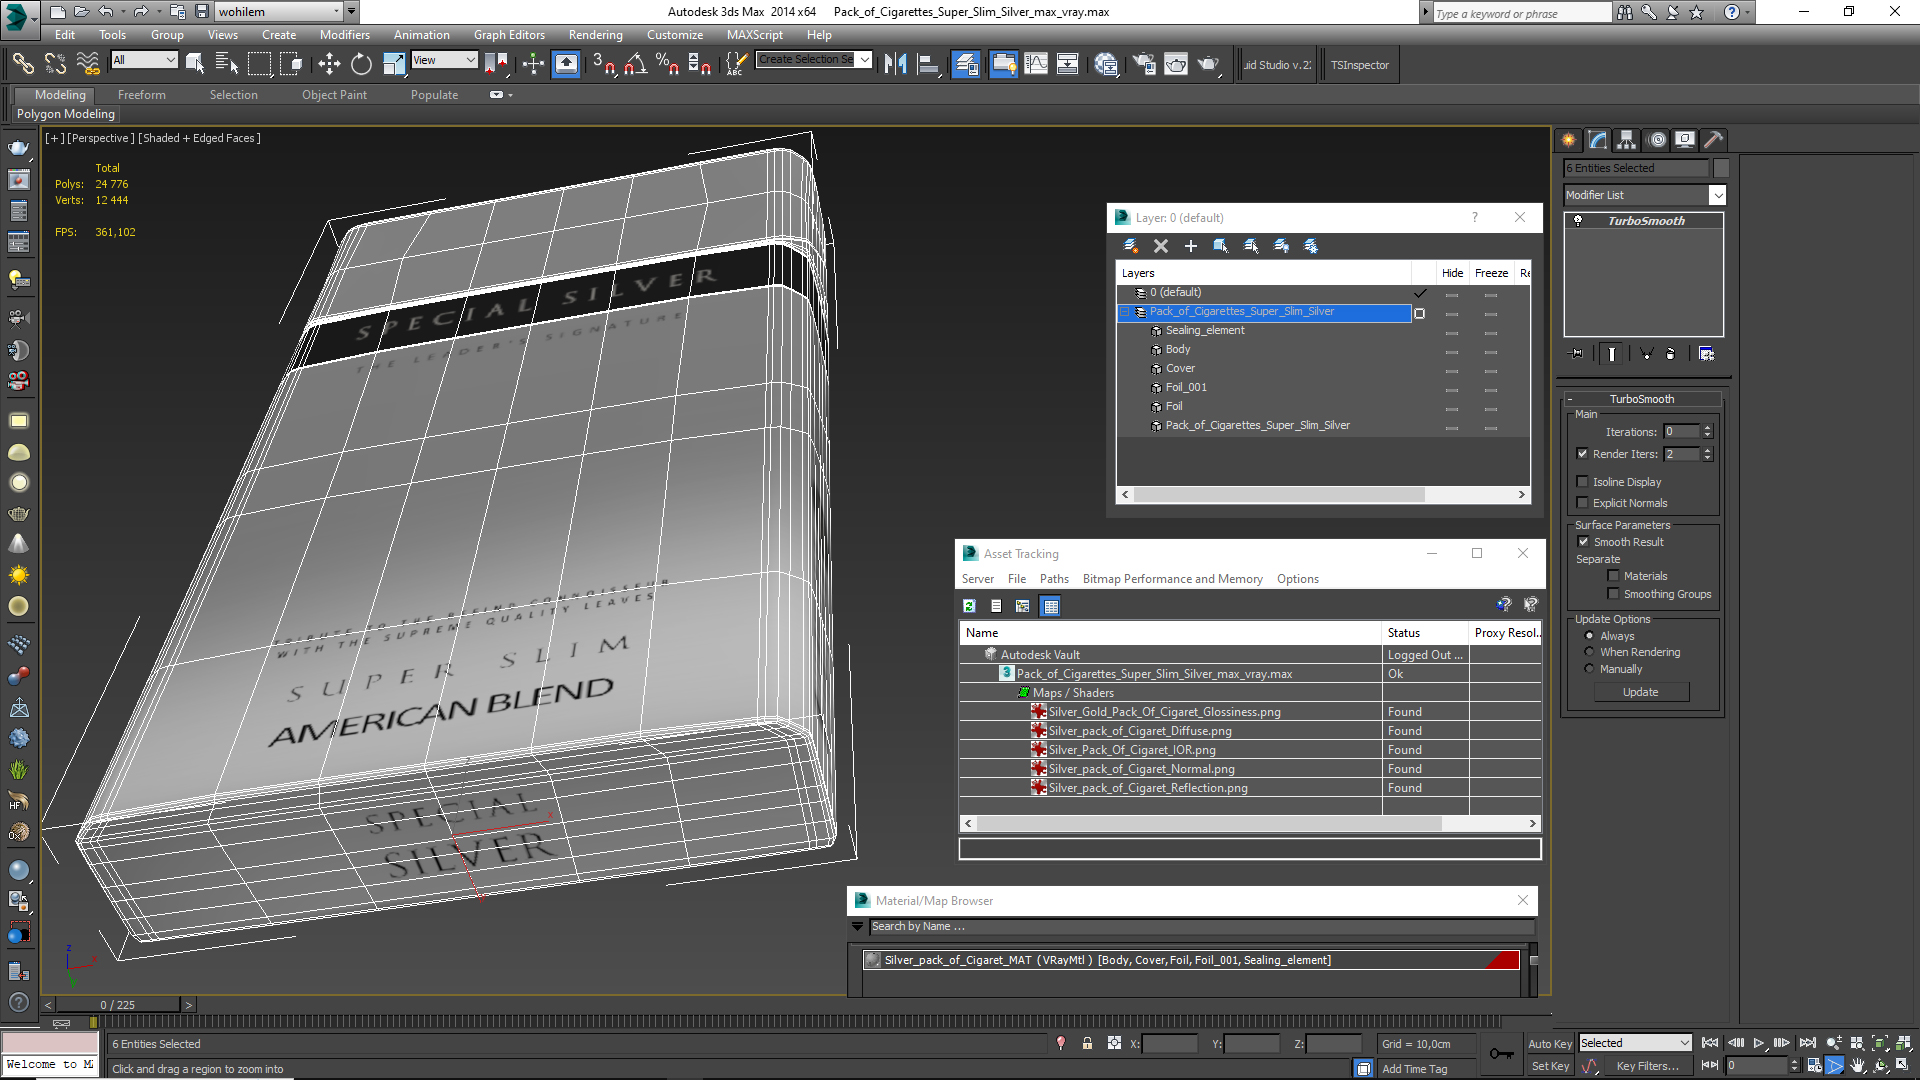Click the Mirror tool icon
Screen dimensions: 1920x1080
click(x=896, y=65)
